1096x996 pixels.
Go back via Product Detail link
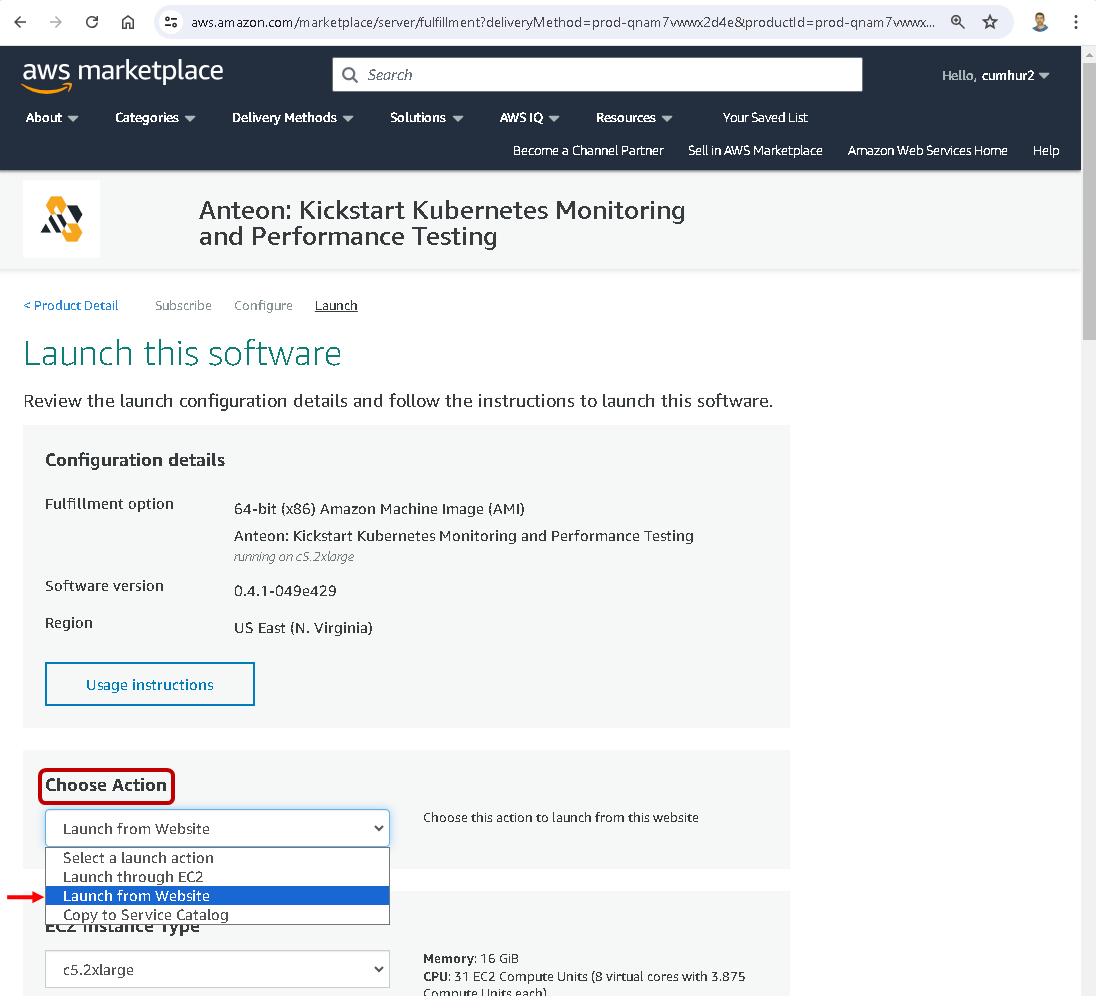click(71, 306)
